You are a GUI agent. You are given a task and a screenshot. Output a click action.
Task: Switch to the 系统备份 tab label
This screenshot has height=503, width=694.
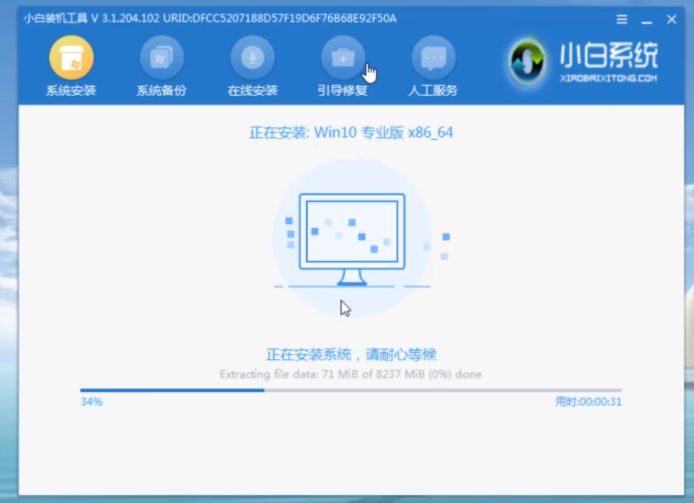pos(162,90)
